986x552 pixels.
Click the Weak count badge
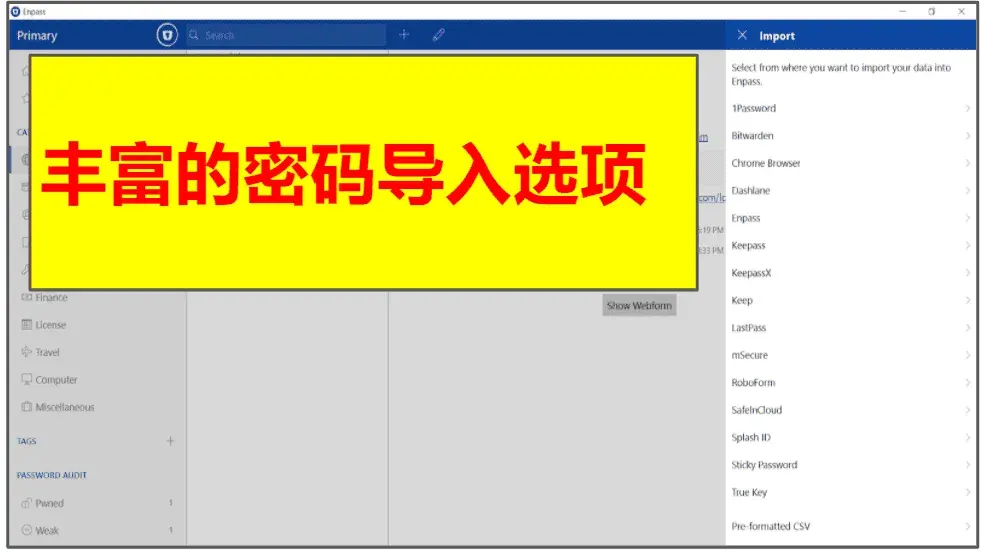[x=170, y=531]
